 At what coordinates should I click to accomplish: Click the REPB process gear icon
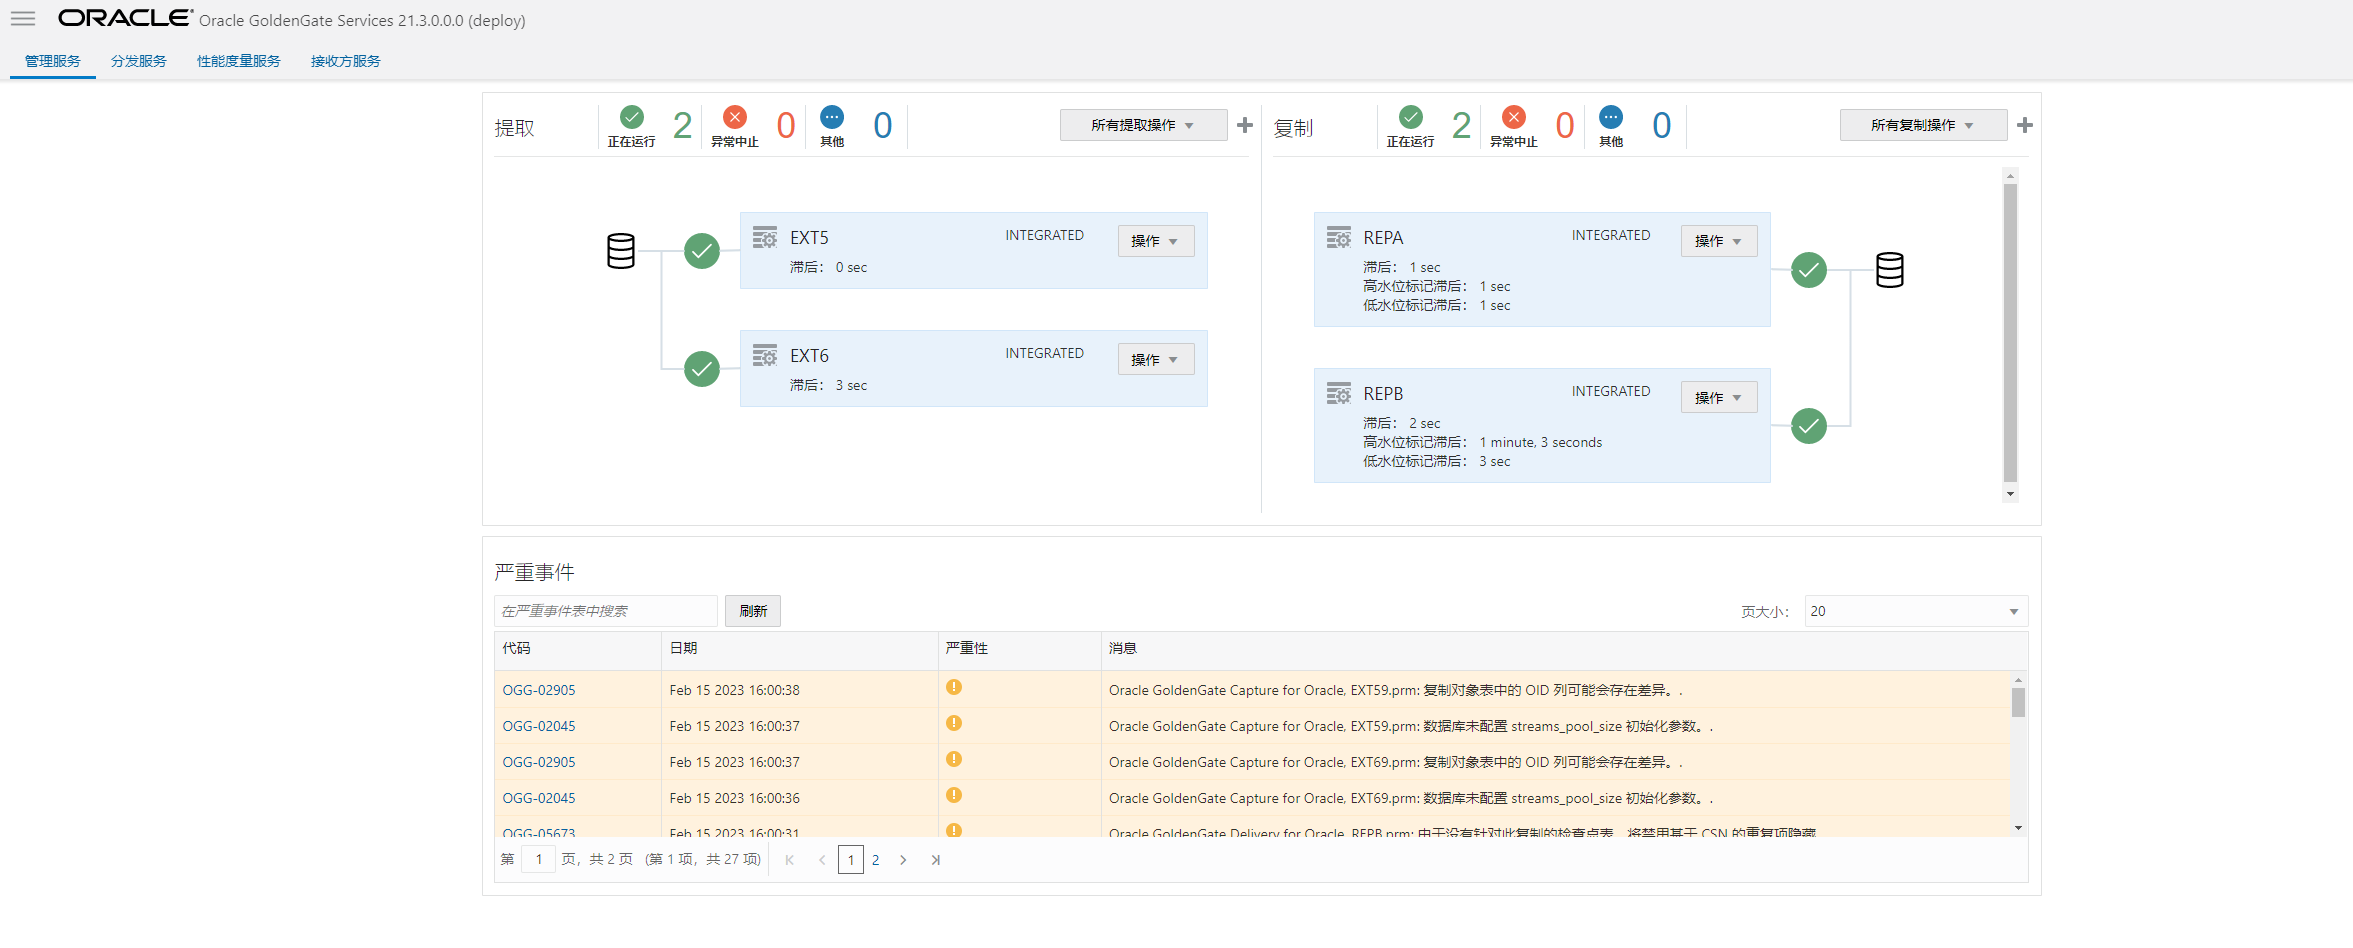click(x=1339, y=393)
